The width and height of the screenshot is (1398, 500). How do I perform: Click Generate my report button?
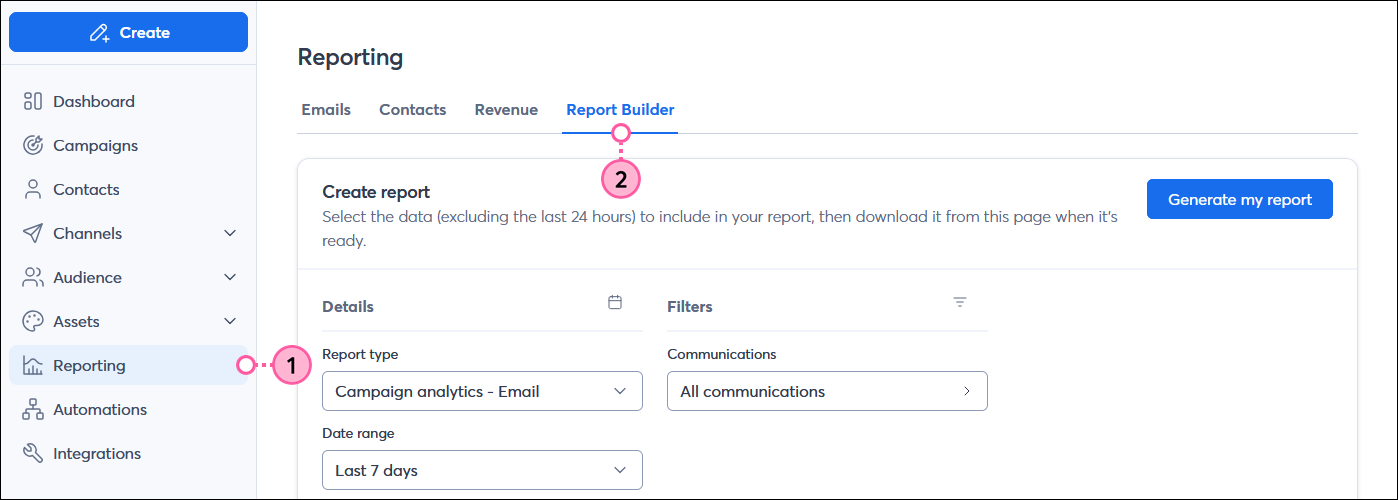tap(1240, 199)
